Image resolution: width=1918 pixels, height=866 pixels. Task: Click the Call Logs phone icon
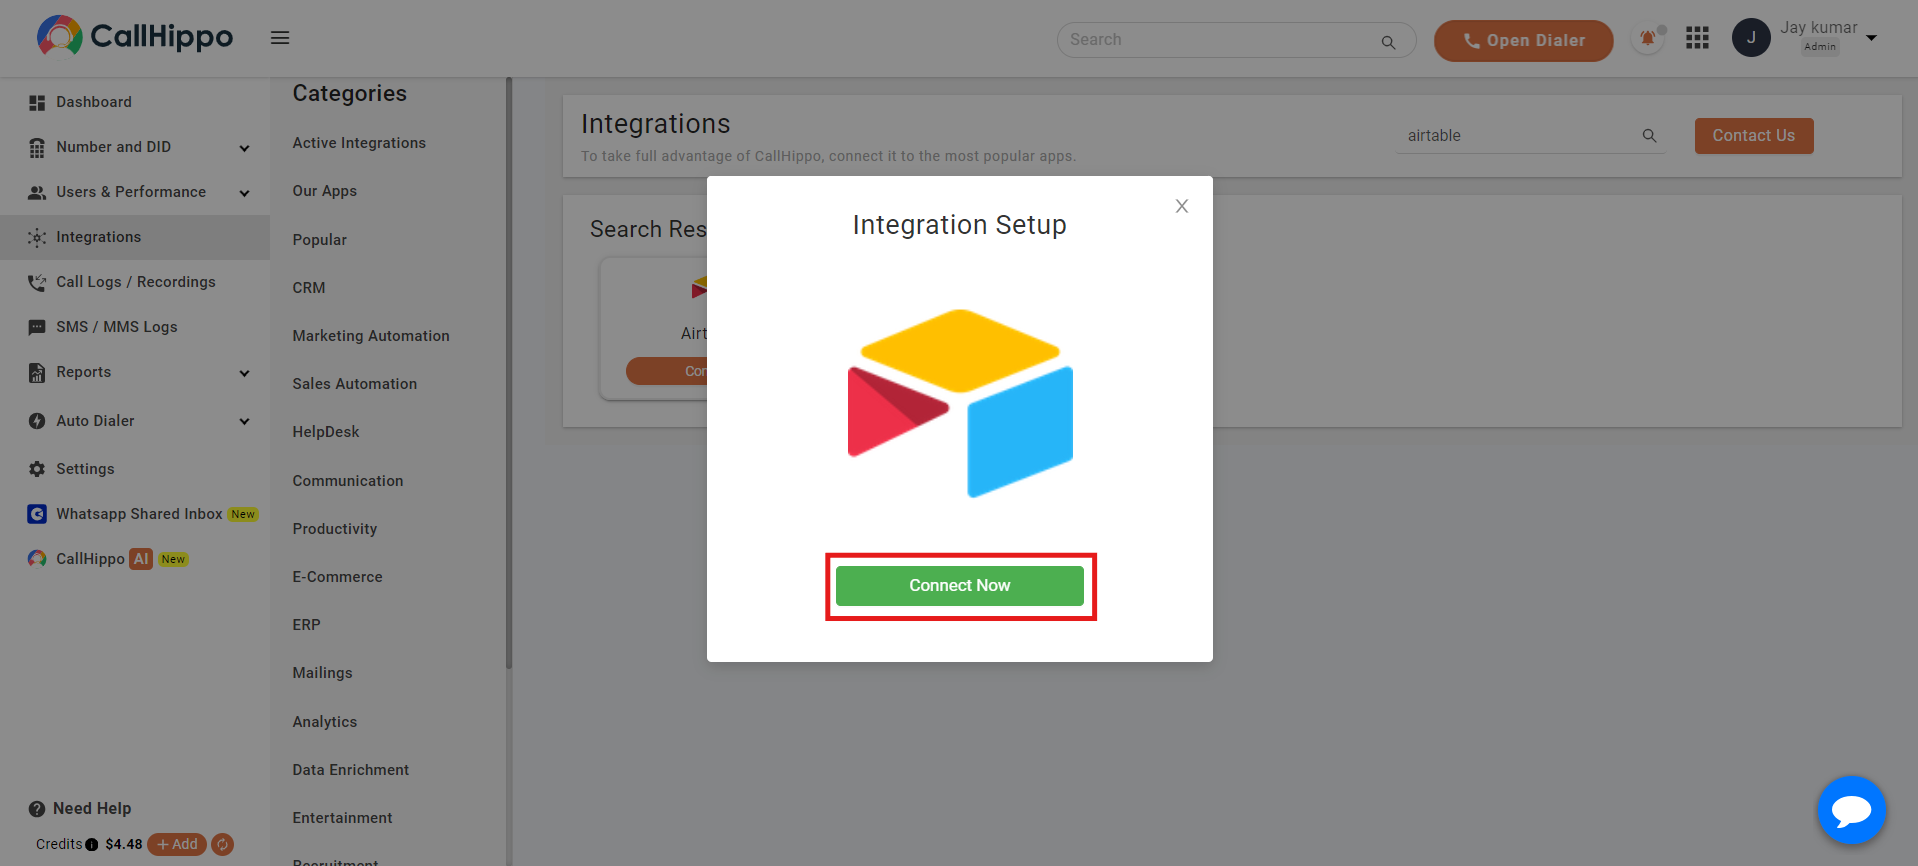(37, 283)
